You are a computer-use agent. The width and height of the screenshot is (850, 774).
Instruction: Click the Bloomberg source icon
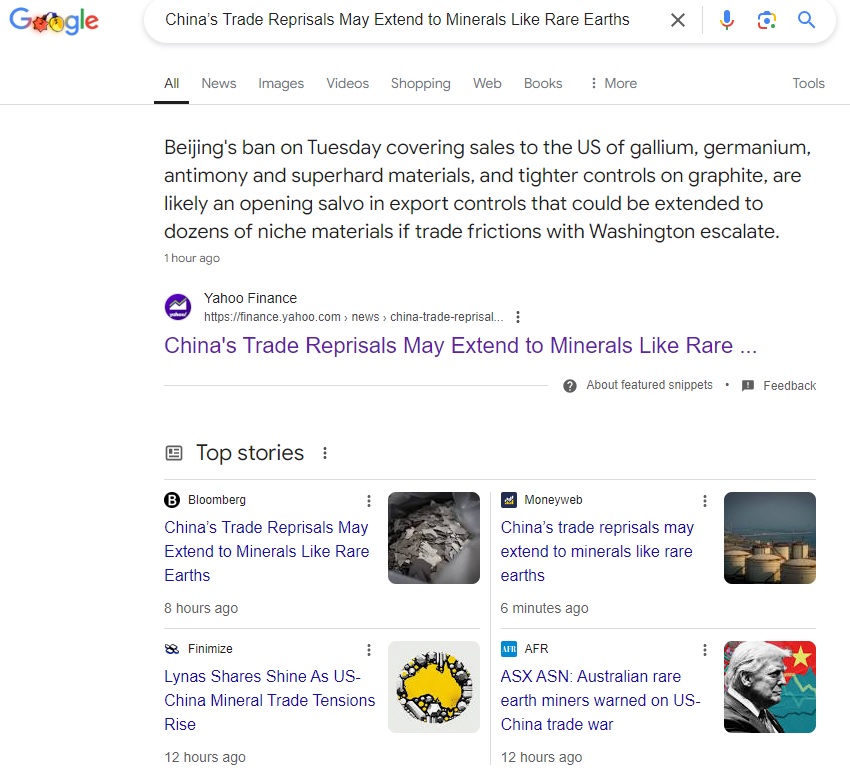(172, 500)
